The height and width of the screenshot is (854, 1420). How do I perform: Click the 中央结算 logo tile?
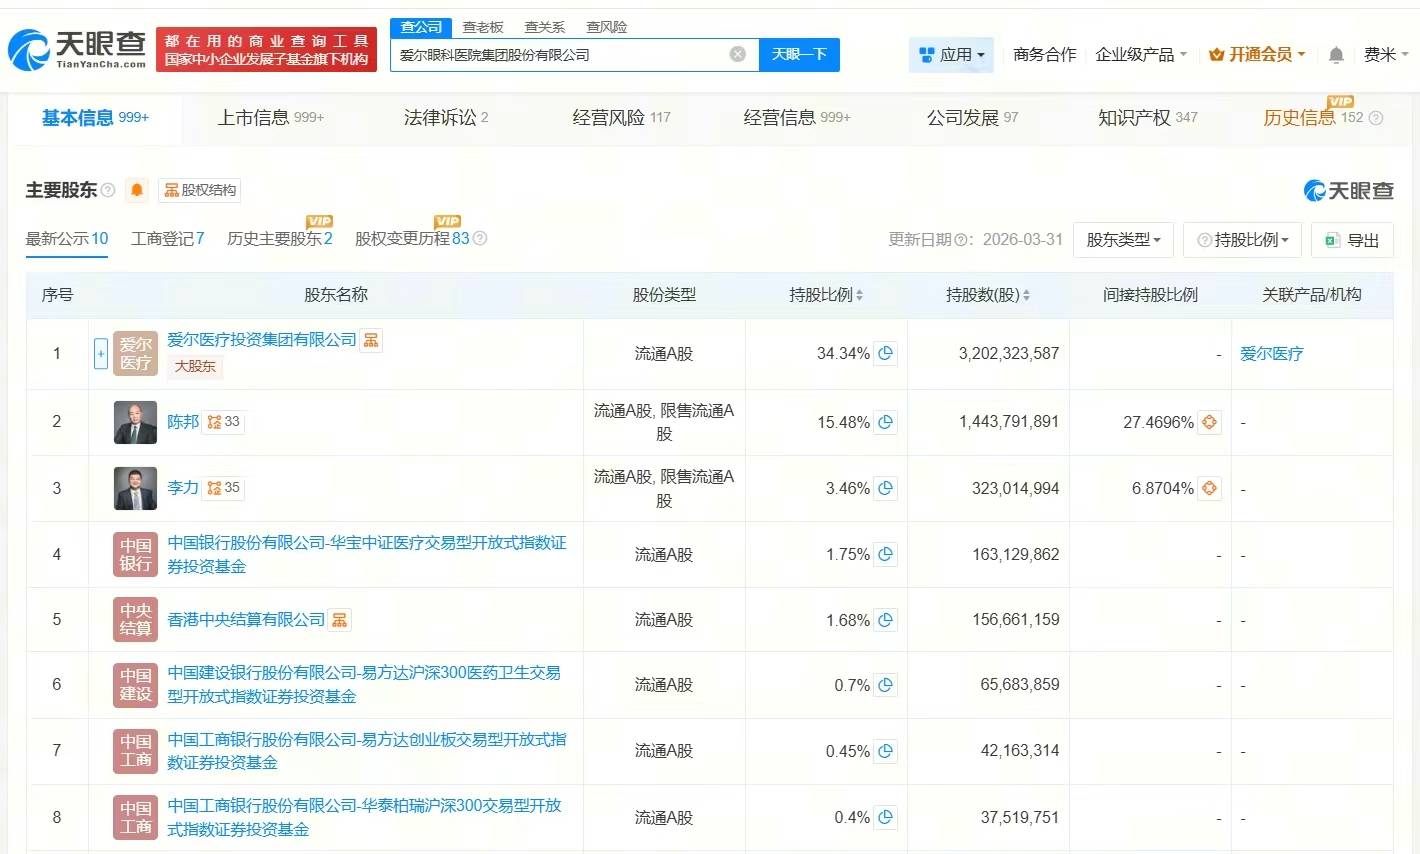tap(136, 620)
